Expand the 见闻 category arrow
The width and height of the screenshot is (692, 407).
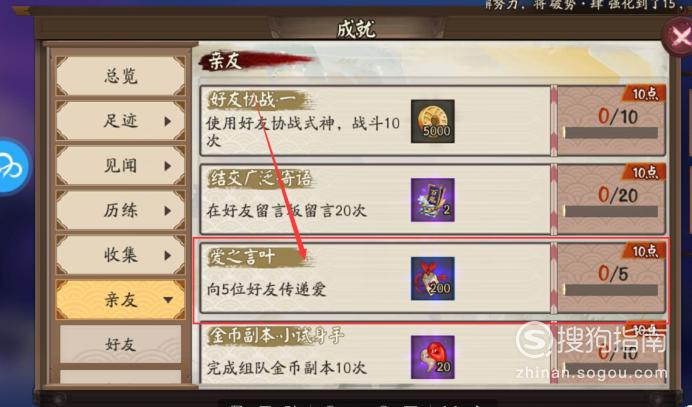[x=167, y=166]
